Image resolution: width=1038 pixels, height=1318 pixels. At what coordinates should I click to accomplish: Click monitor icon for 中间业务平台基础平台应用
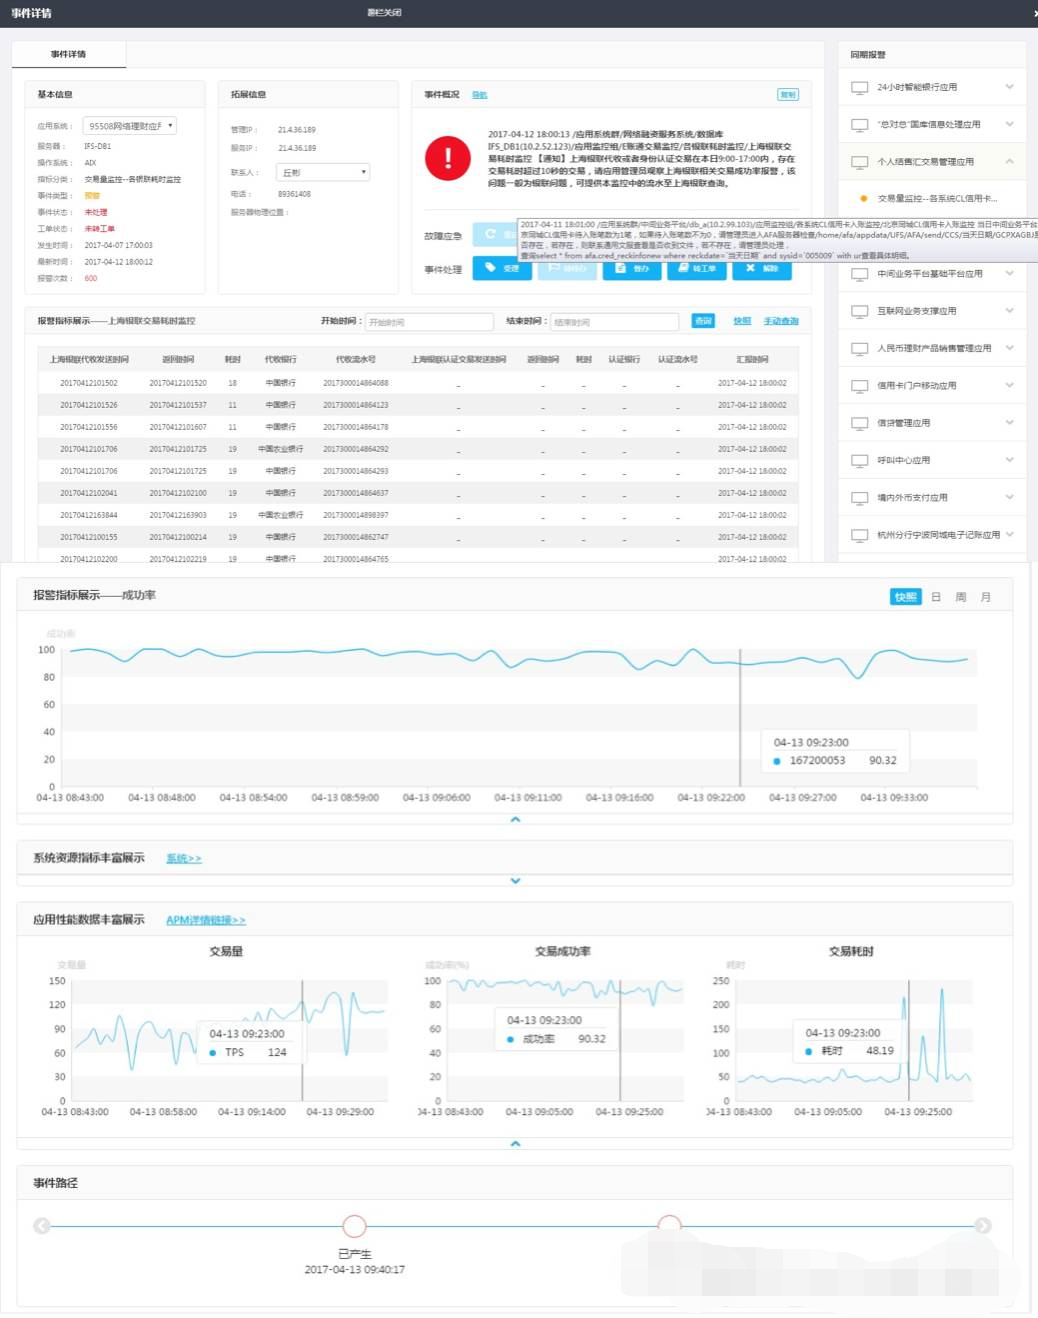click(859, 274)
